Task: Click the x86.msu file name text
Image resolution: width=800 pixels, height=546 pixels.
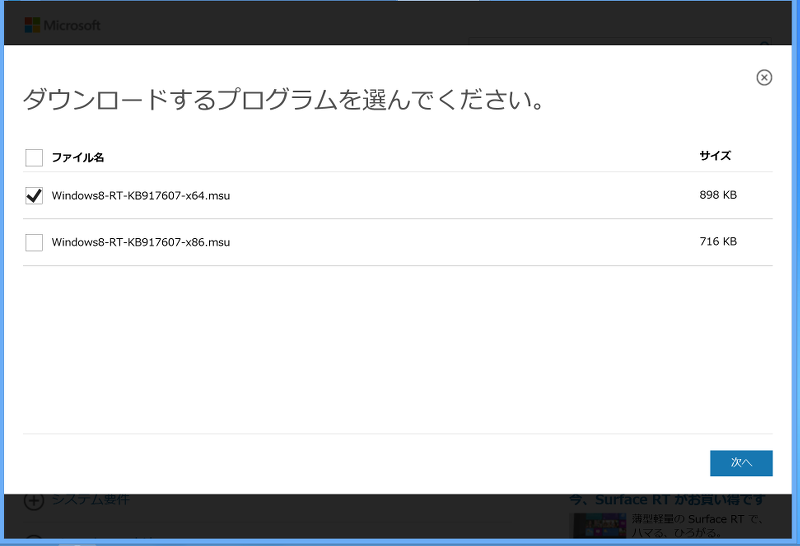Action: click(x=141, y=242)
